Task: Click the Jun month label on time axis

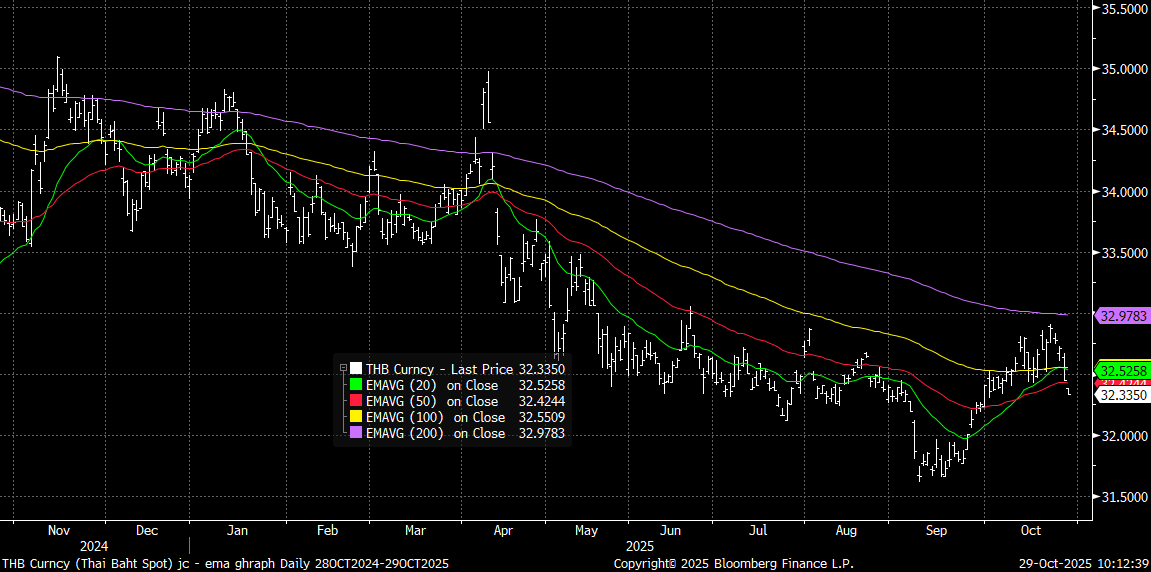Action: click(671, 530)
